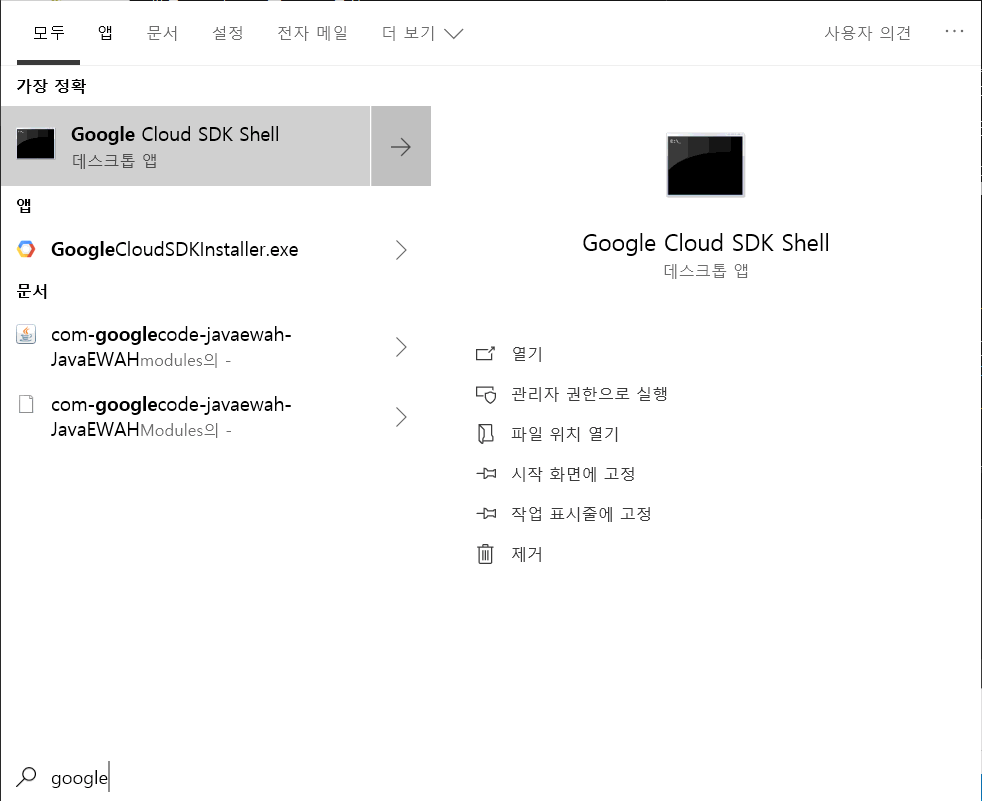The width and height of the screenshot is (982, 801).
Task: Click the 열기 open icon
Action: pos(485,354)
